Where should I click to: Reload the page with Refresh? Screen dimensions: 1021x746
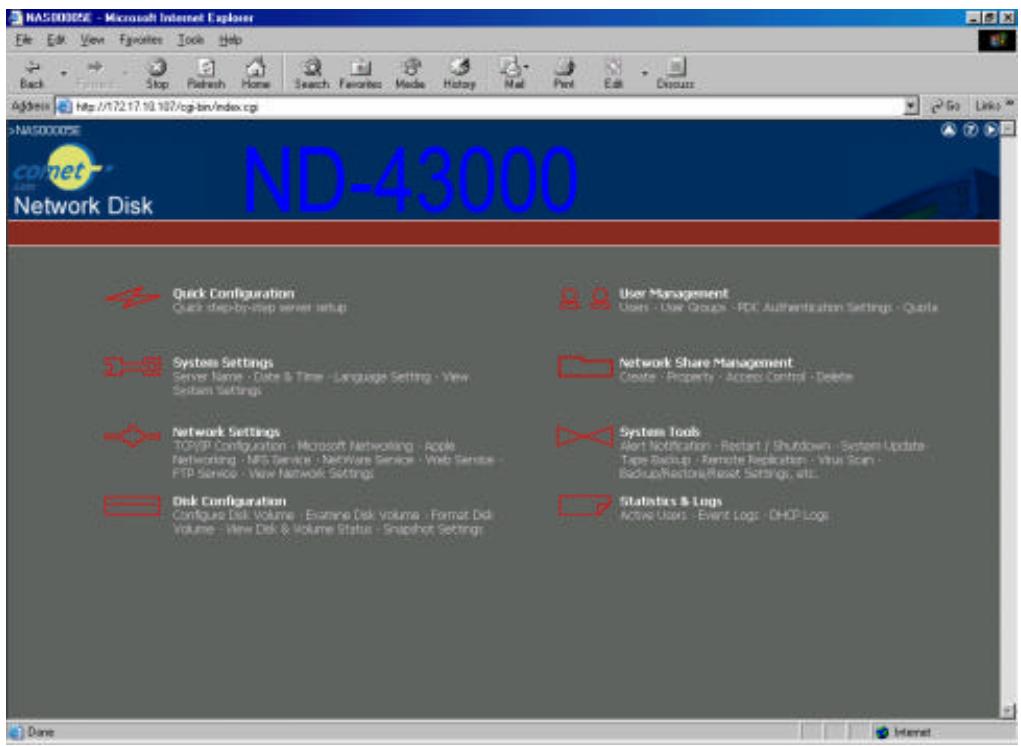(x=206, y=74)
